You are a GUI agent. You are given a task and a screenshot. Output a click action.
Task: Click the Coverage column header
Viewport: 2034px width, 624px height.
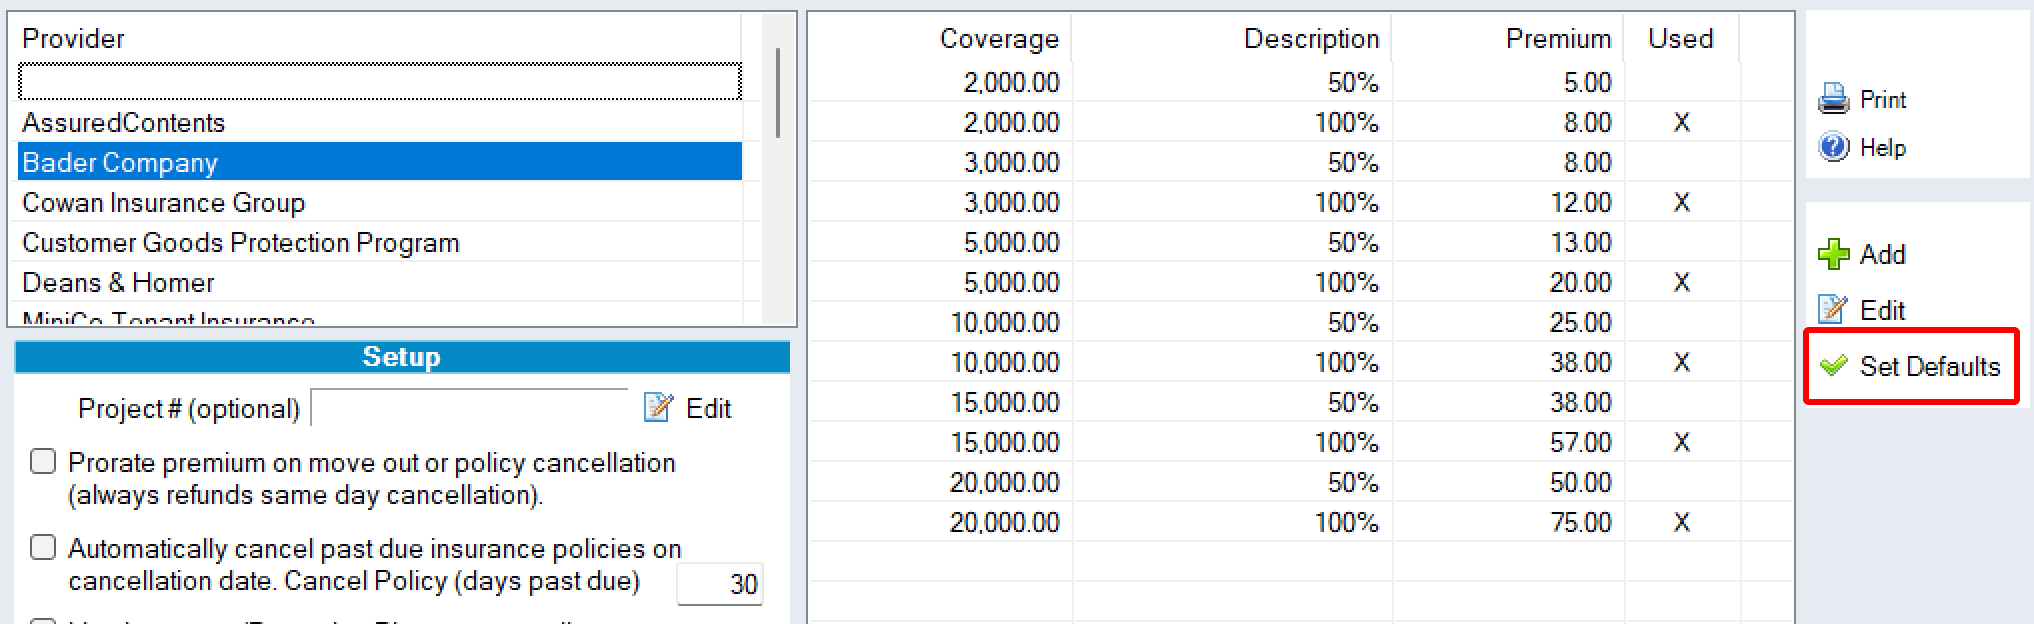[x=940, y=38]
